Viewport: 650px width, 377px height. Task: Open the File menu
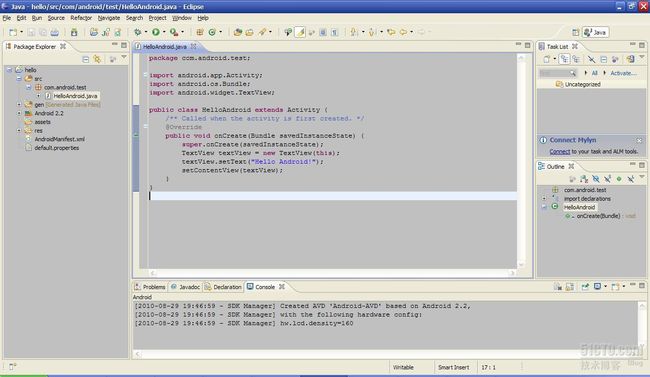coord(7,18)
